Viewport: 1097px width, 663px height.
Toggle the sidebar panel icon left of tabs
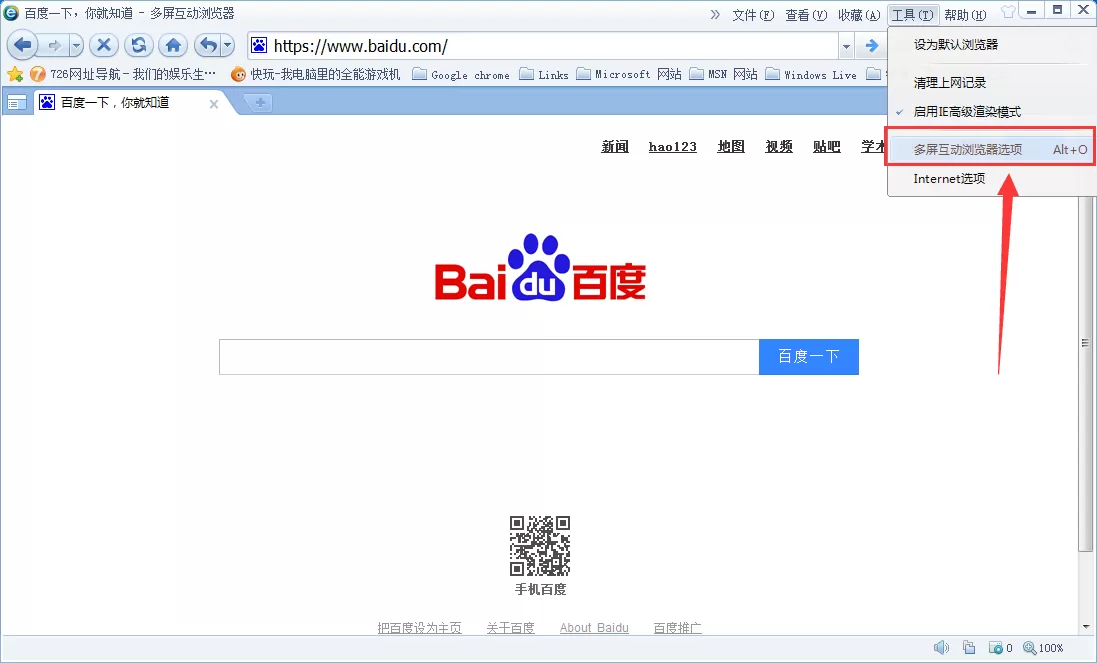pyautogui.click(x=16, y=103)
